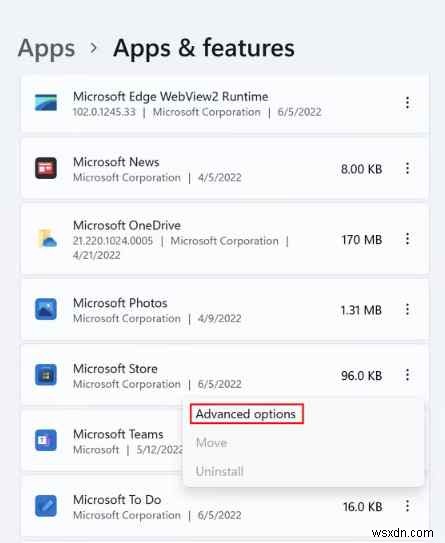This screenshot has width=445, height=543.
Task: Open three-dot menu for Microsoft OneDrive
Action: coord(407,239)
